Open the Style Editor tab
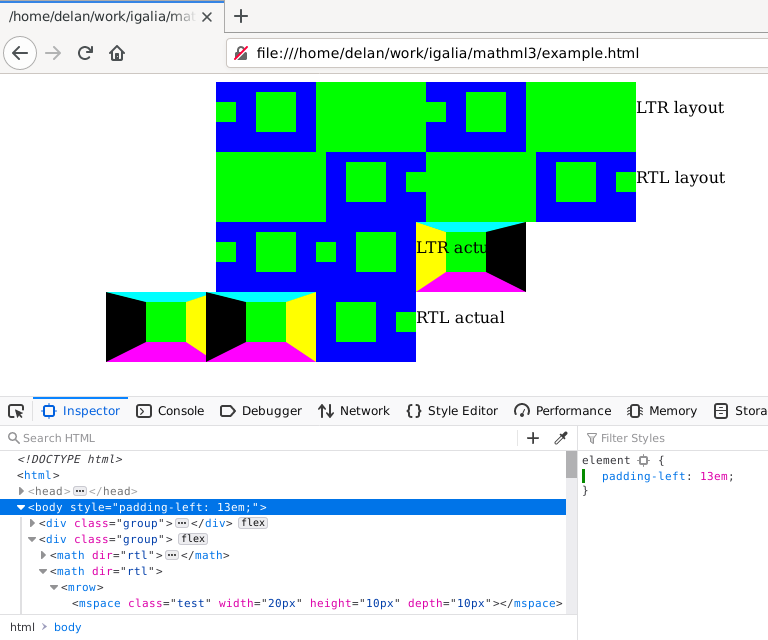This screenshot has width=768, height=640. pos(452,411)
